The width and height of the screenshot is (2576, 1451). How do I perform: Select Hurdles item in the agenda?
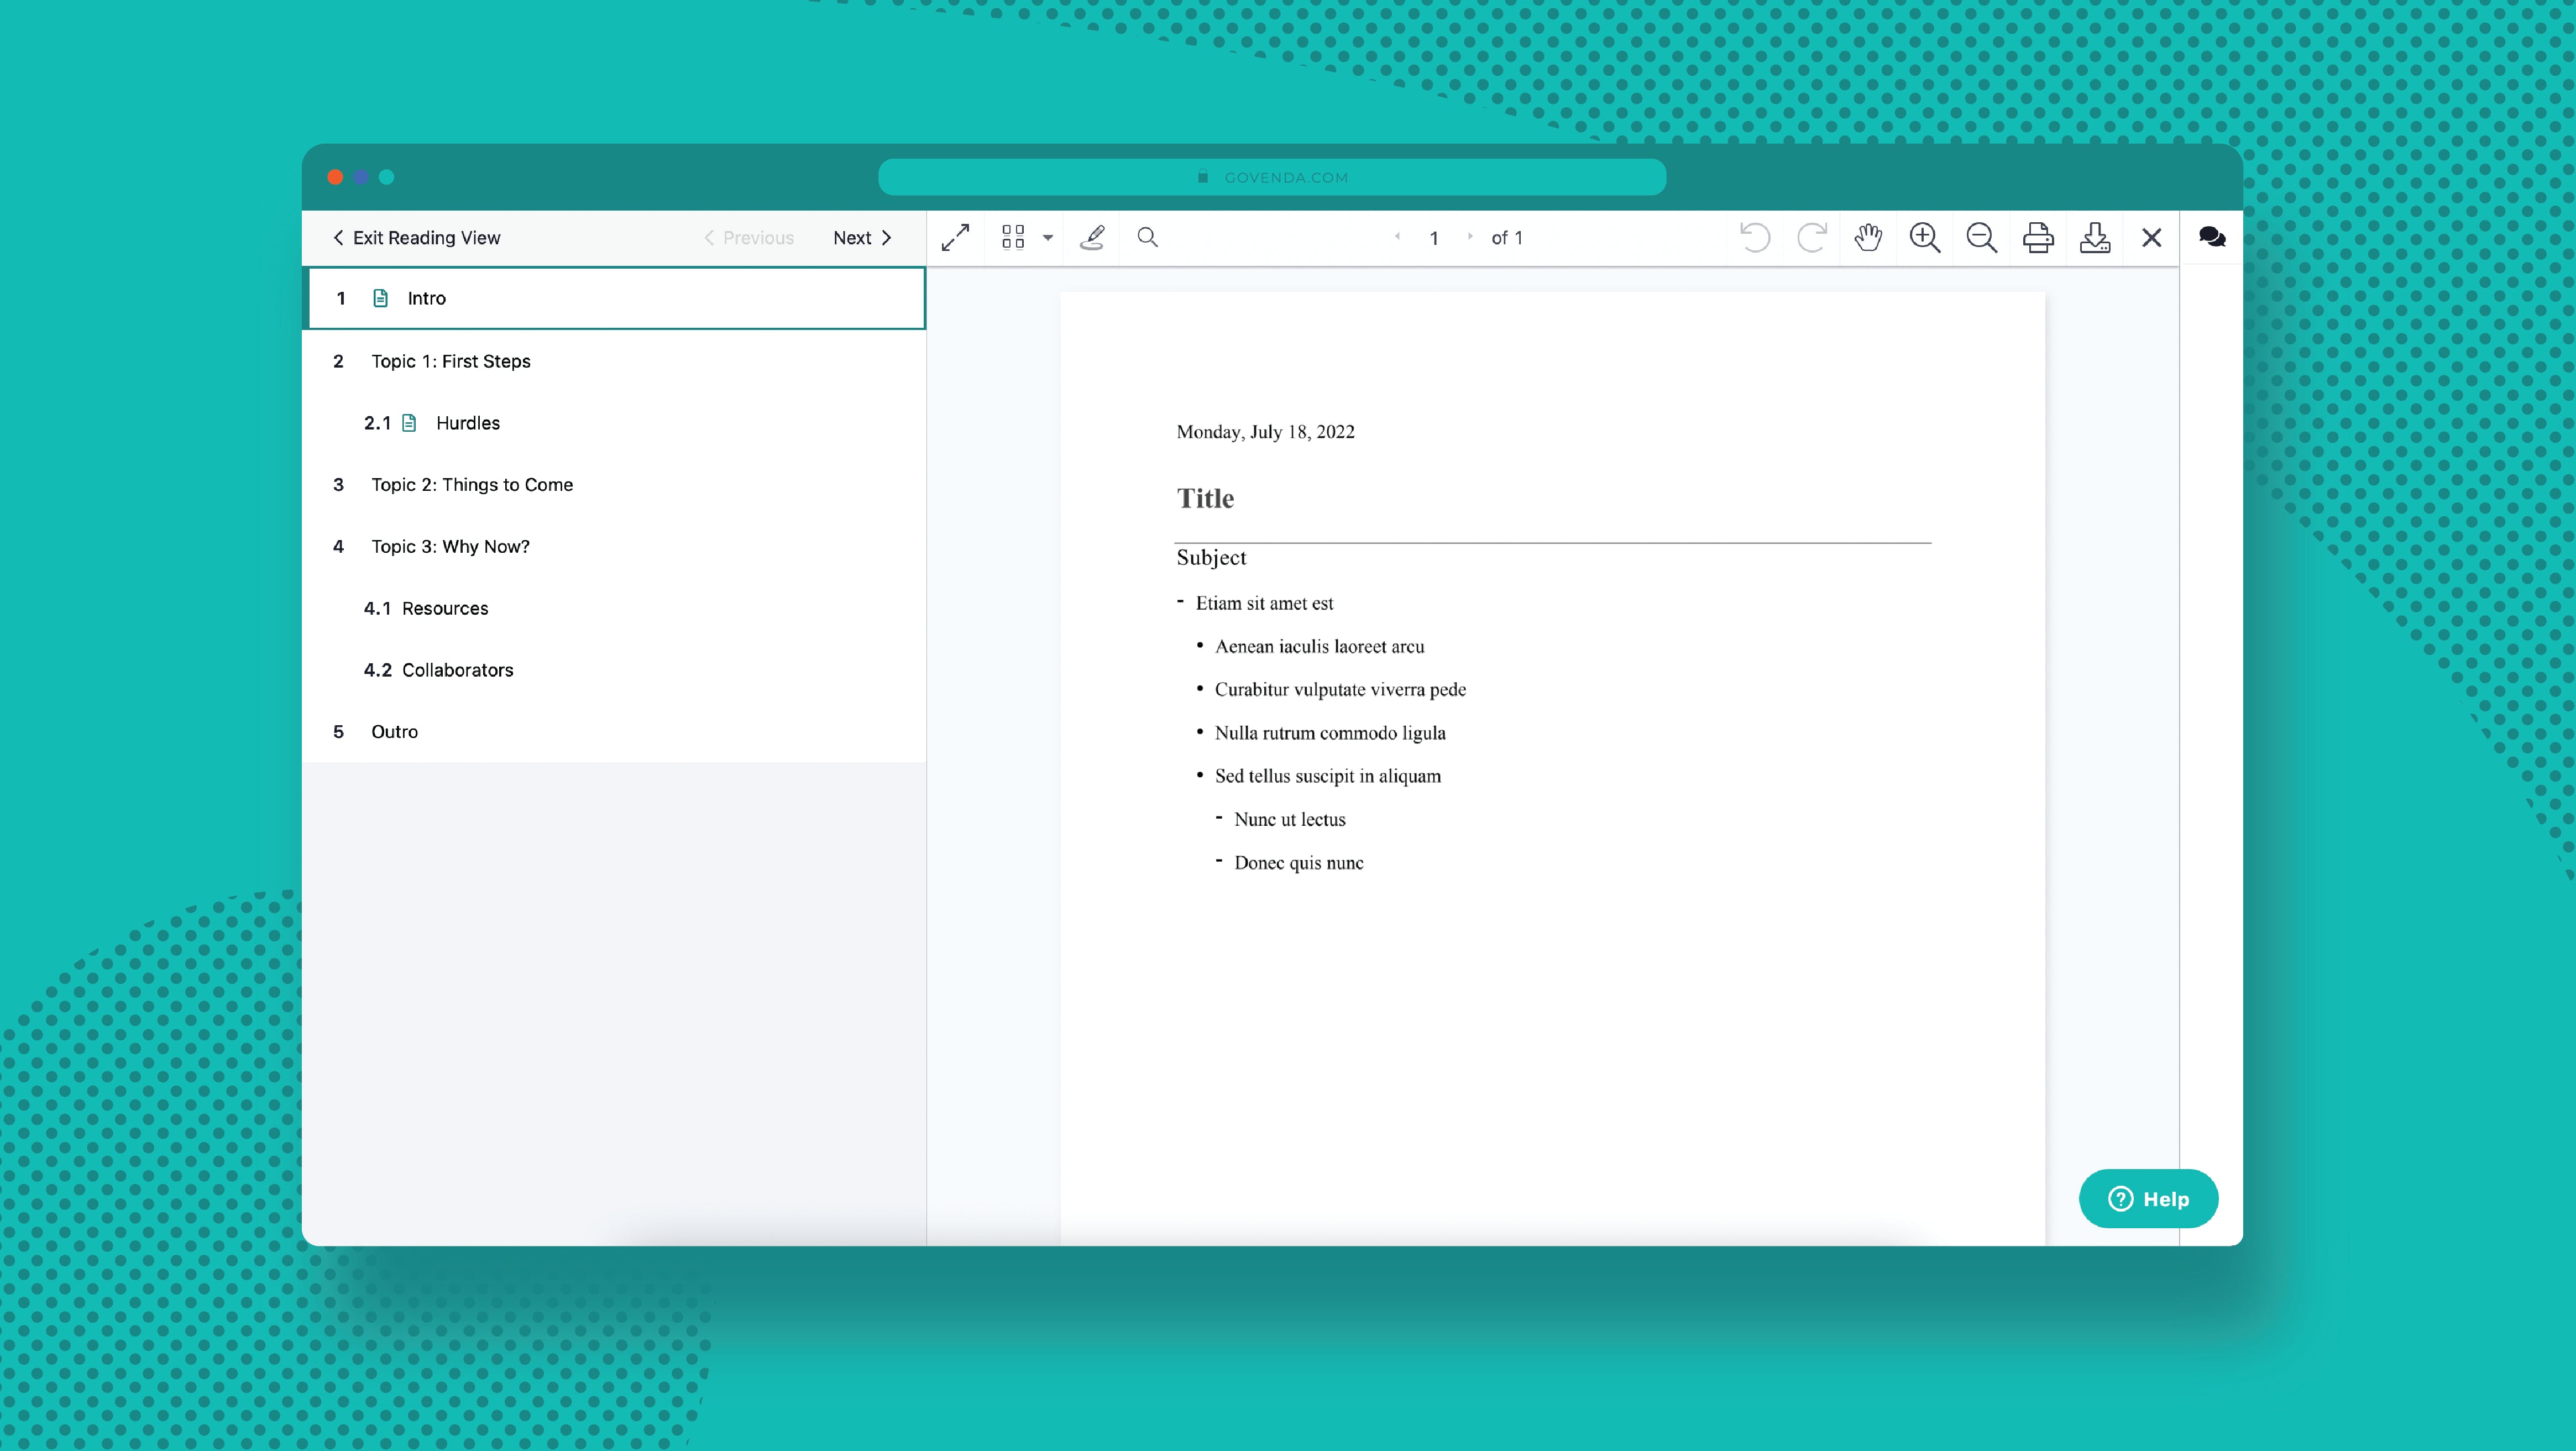click(467, 423)
